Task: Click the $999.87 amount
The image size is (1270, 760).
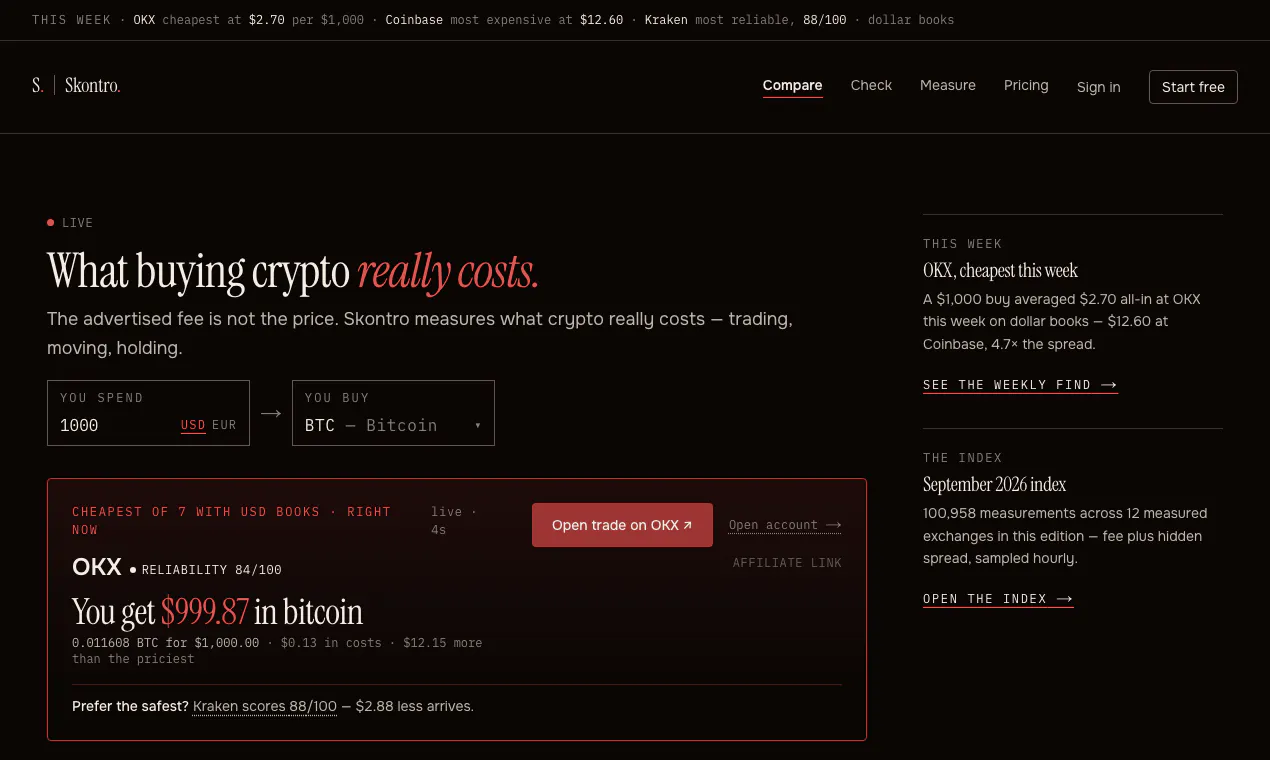Action: [x=205, y=611]
